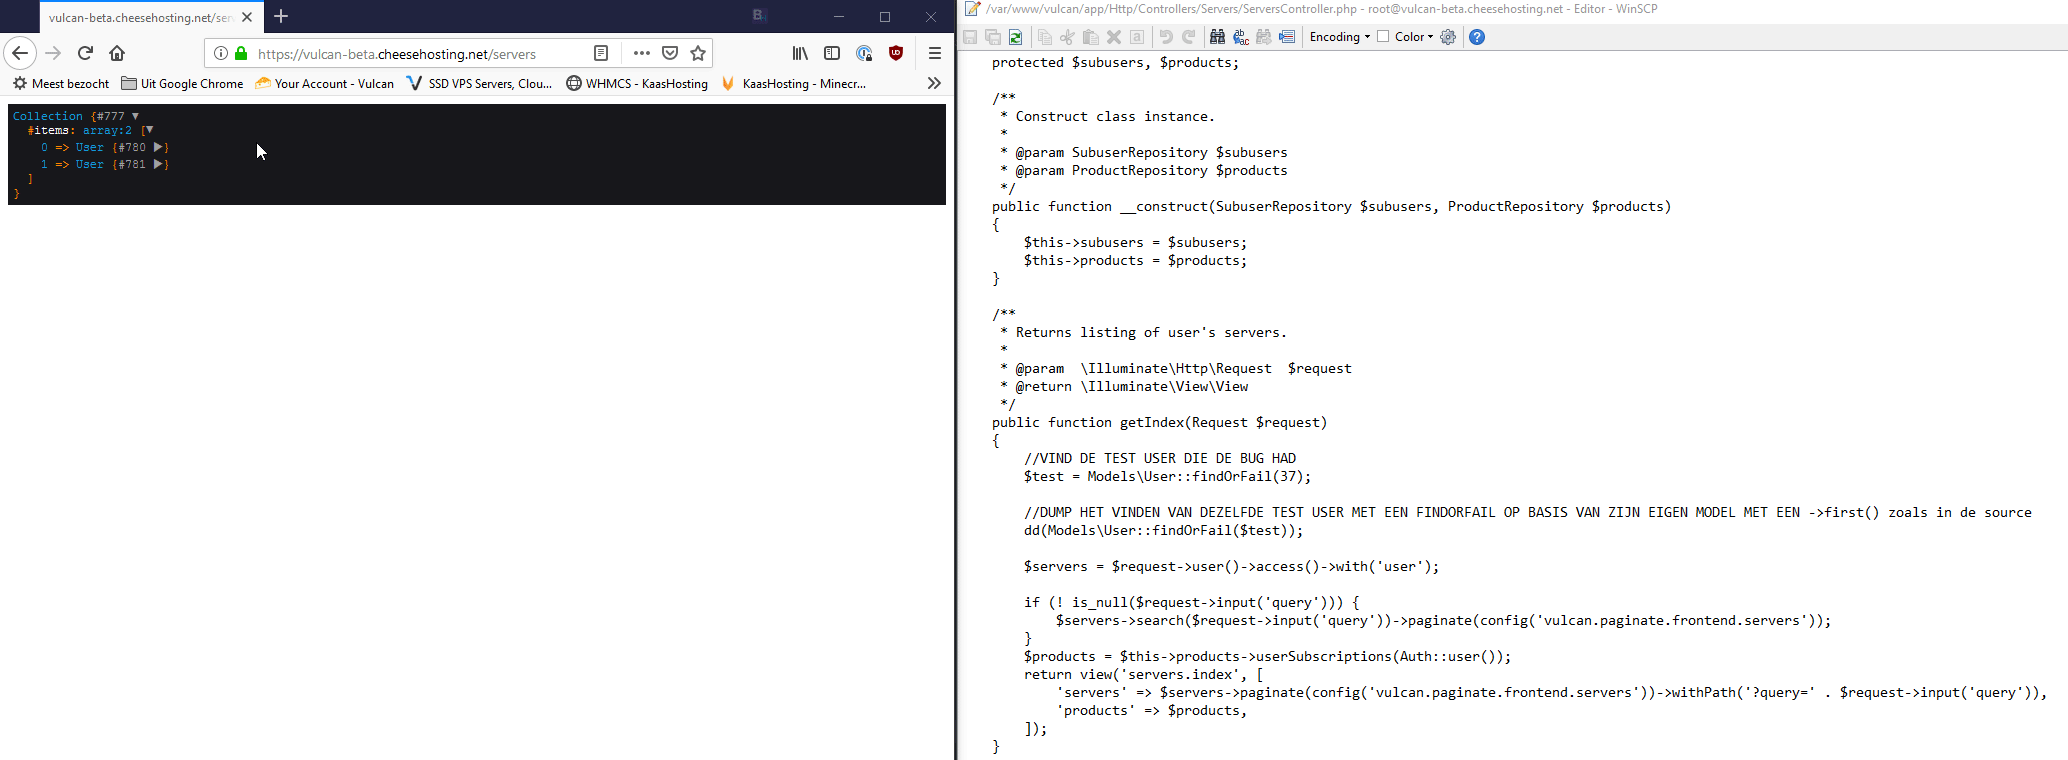Toggle Reader View in address bar
Screen dimensions: 2068x760
click(601, 53)
